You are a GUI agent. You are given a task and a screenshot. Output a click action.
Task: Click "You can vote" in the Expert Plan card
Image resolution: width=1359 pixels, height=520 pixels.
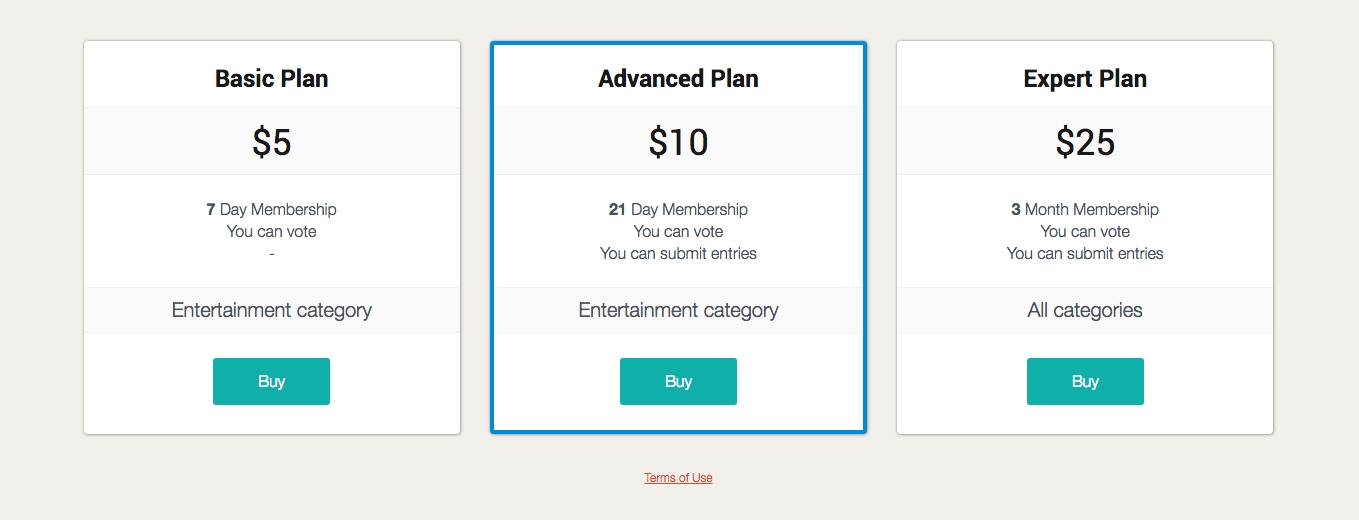[1085, 231]
